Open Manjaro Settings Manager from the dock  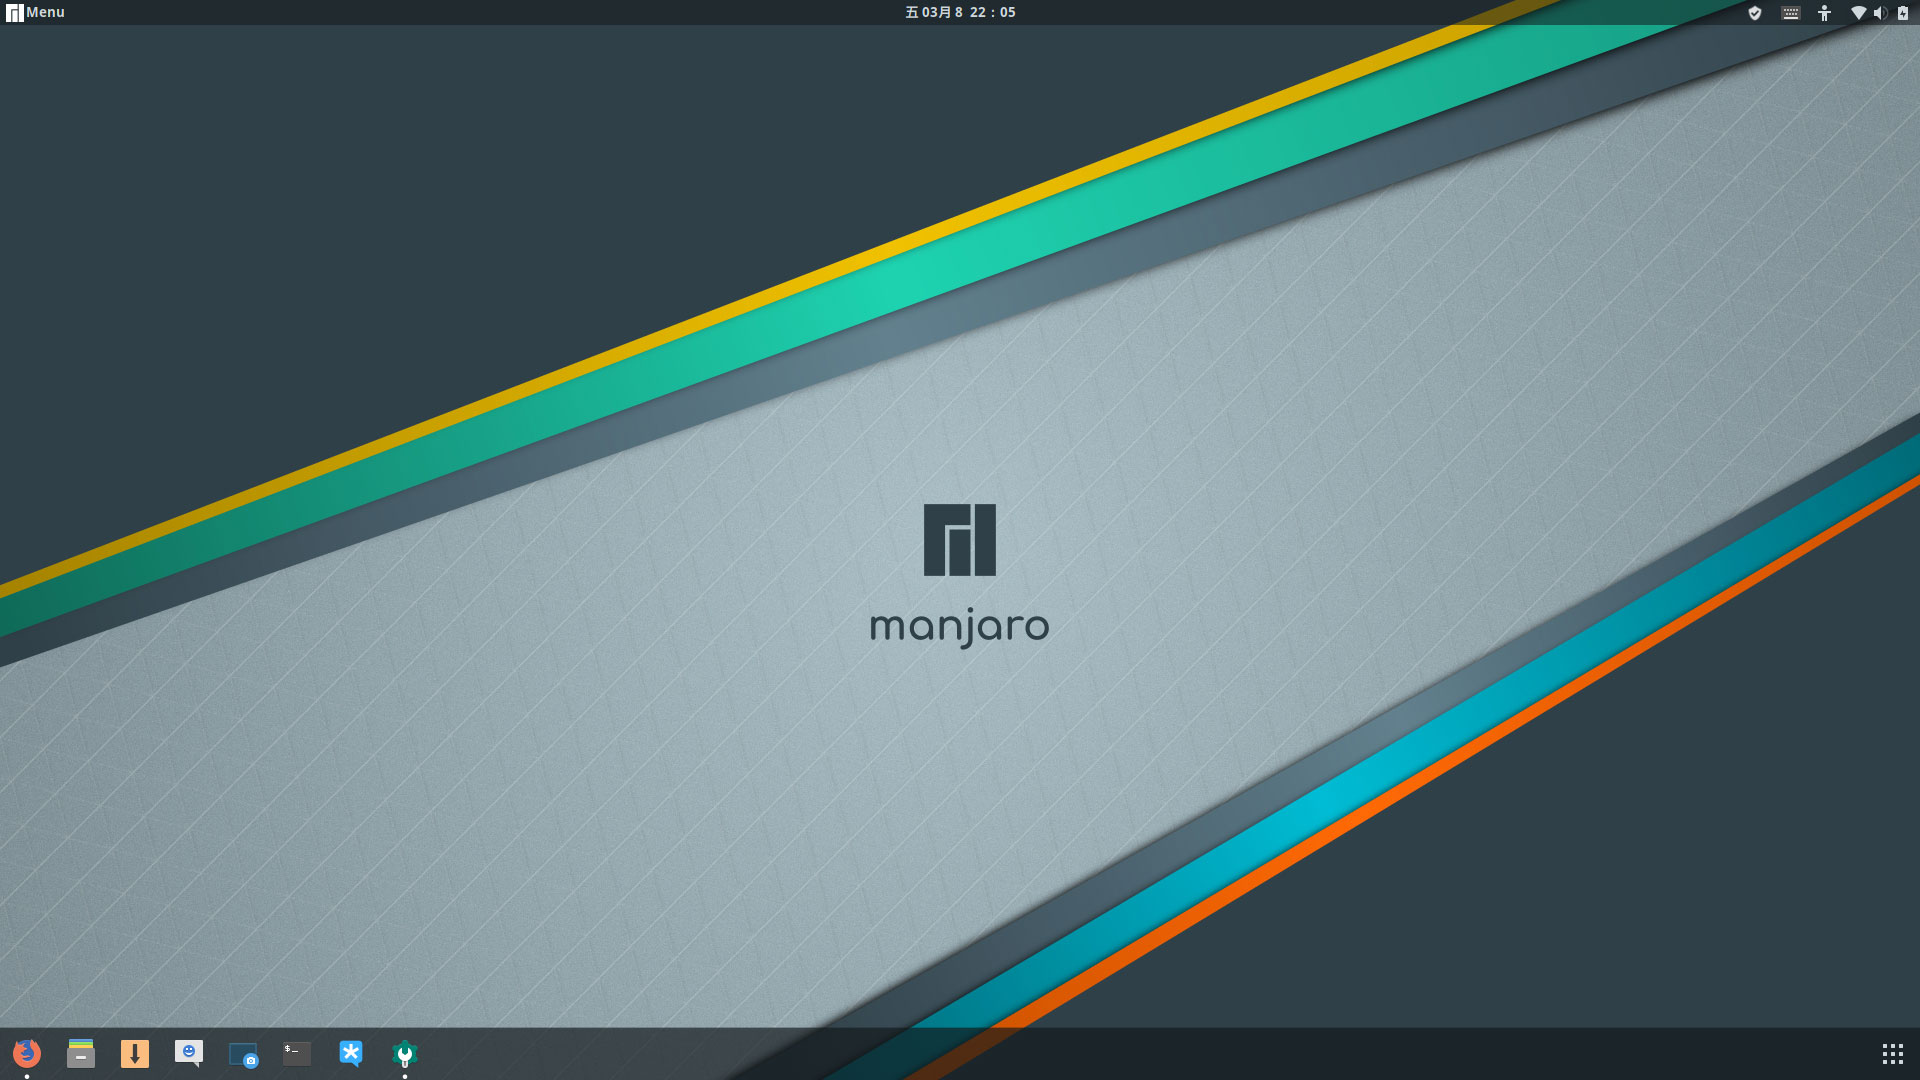(404, 1052)
